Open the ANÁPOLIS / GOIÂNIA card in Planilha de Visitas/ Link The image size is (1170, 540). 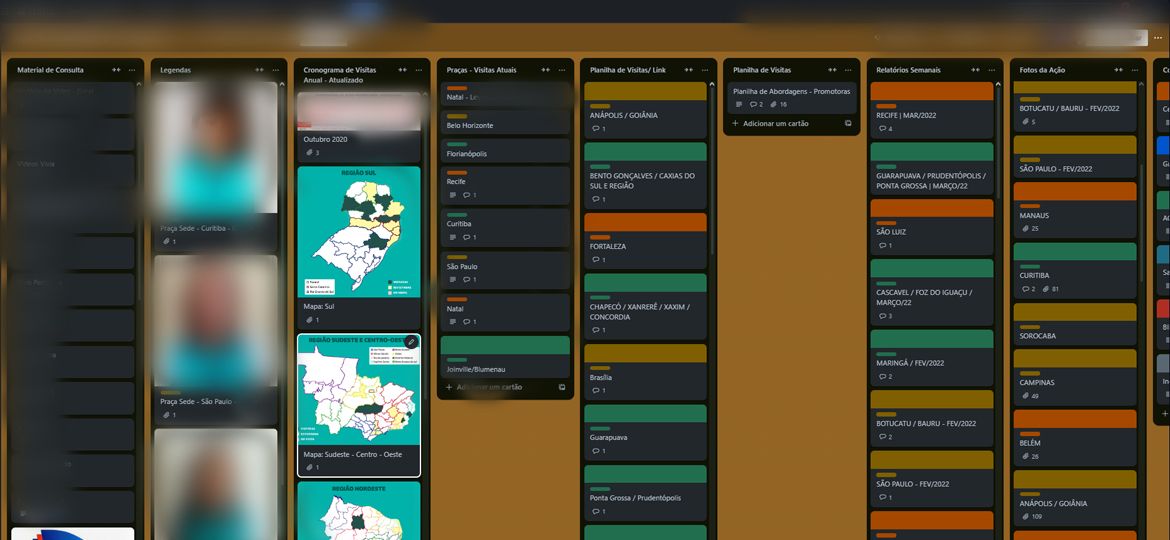(x=644, y=115)
